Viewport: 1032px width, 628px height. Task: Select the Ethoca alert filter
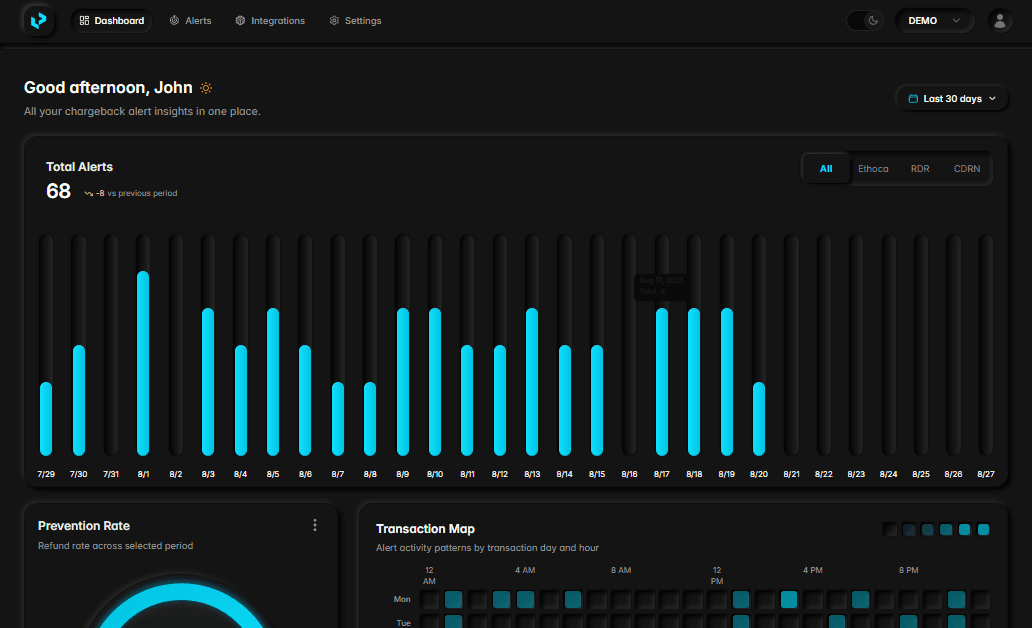click(x=872, y=169)
